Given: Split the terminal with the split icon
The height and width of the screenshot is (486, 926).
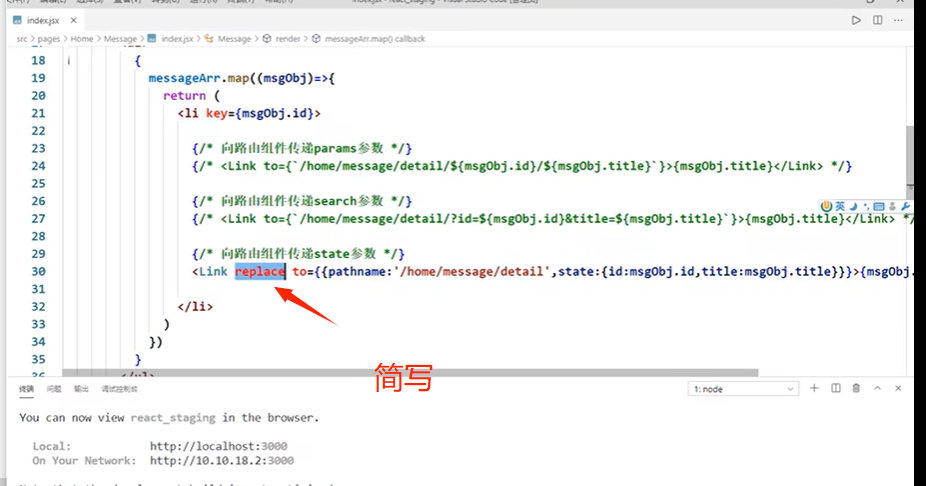Looking at the screenshot, I should pos(836,388).
